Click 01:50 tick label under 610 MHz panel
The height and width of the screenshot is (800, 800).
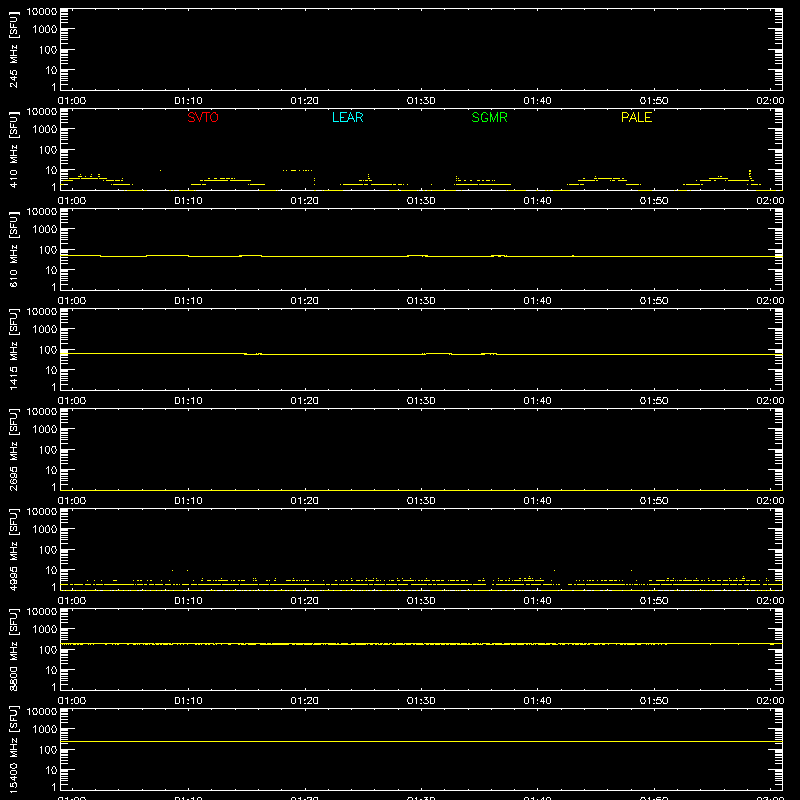click(x=654, y=301)
